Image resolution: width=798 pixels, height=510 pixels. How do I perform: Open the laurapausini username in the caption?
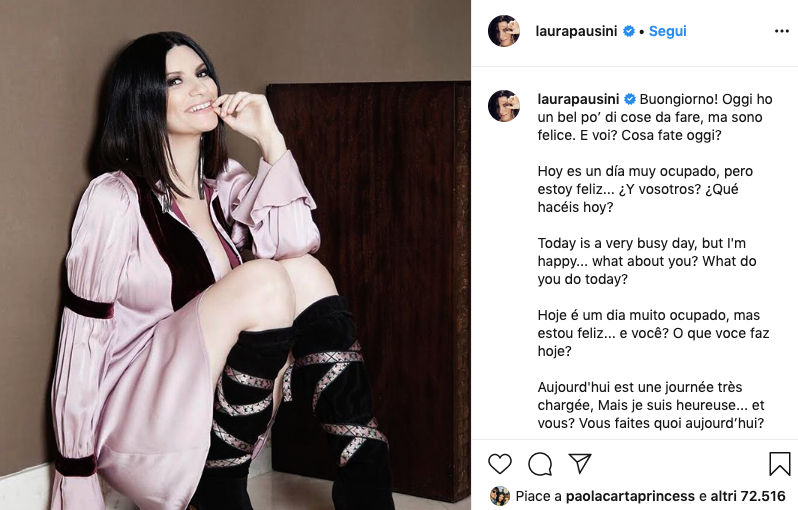tap(578, 99)
